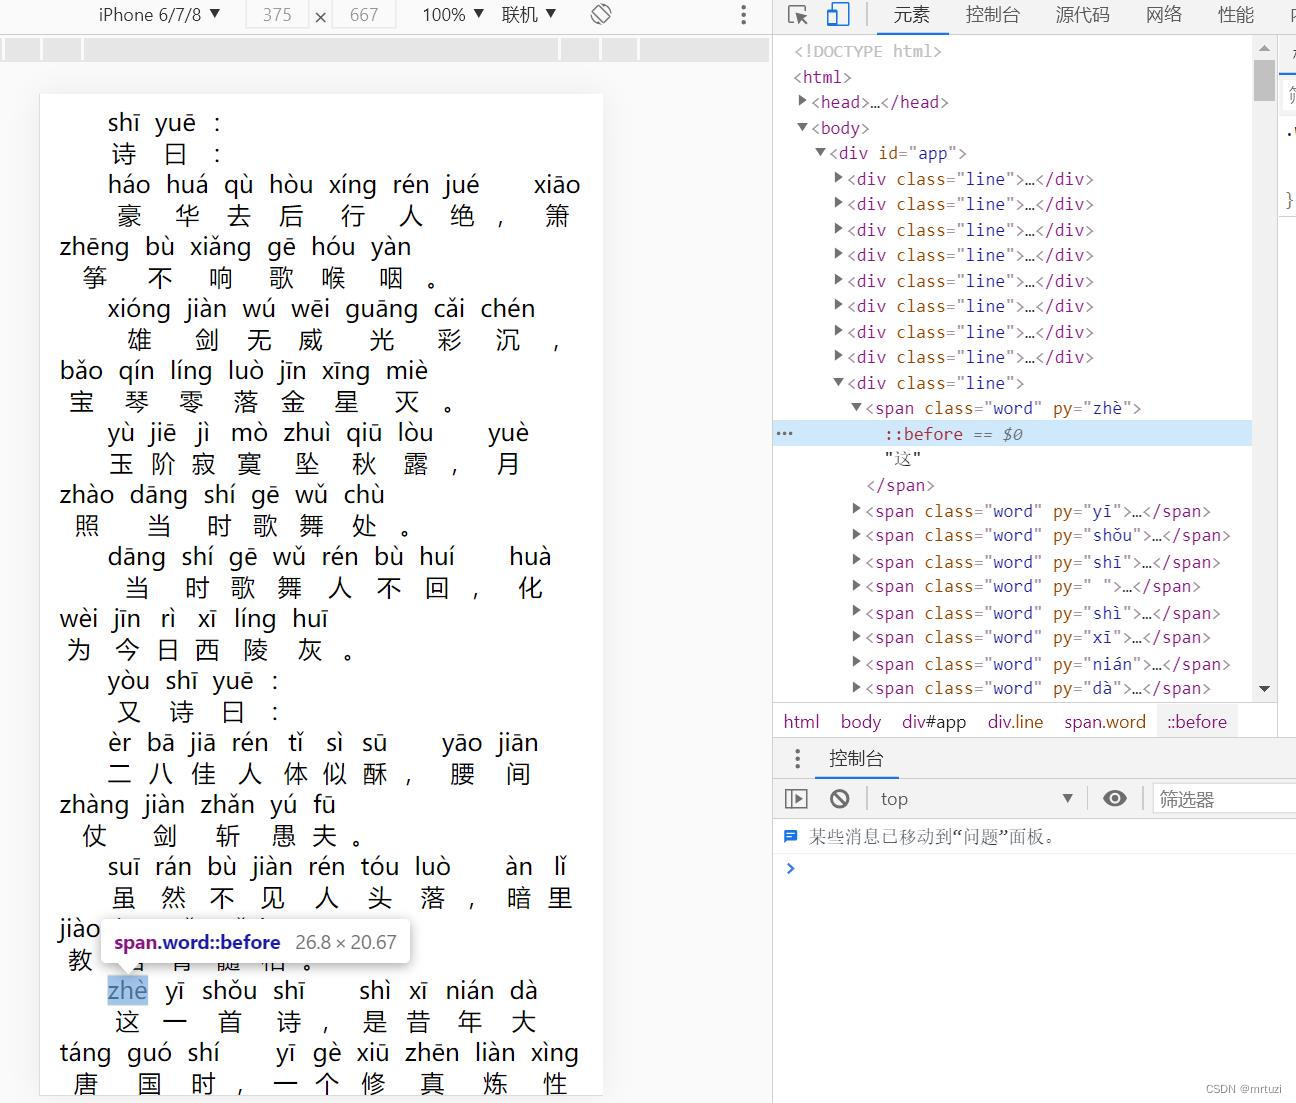Expand the span with py=nián
Screen dimensions: 1296x1103
(x=856, y=662)
